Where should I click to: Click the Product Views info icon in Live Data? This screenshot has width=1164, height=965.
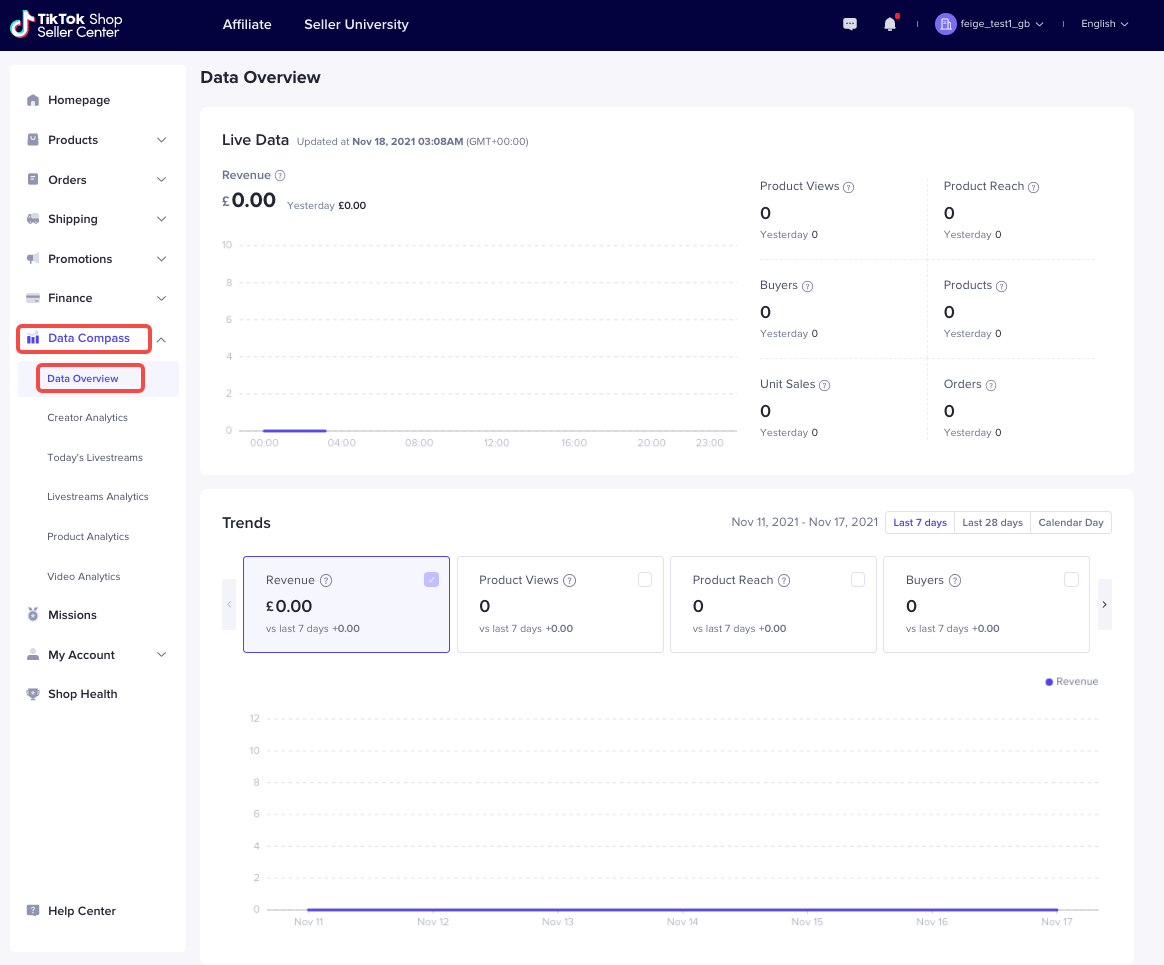click(848, 187)
